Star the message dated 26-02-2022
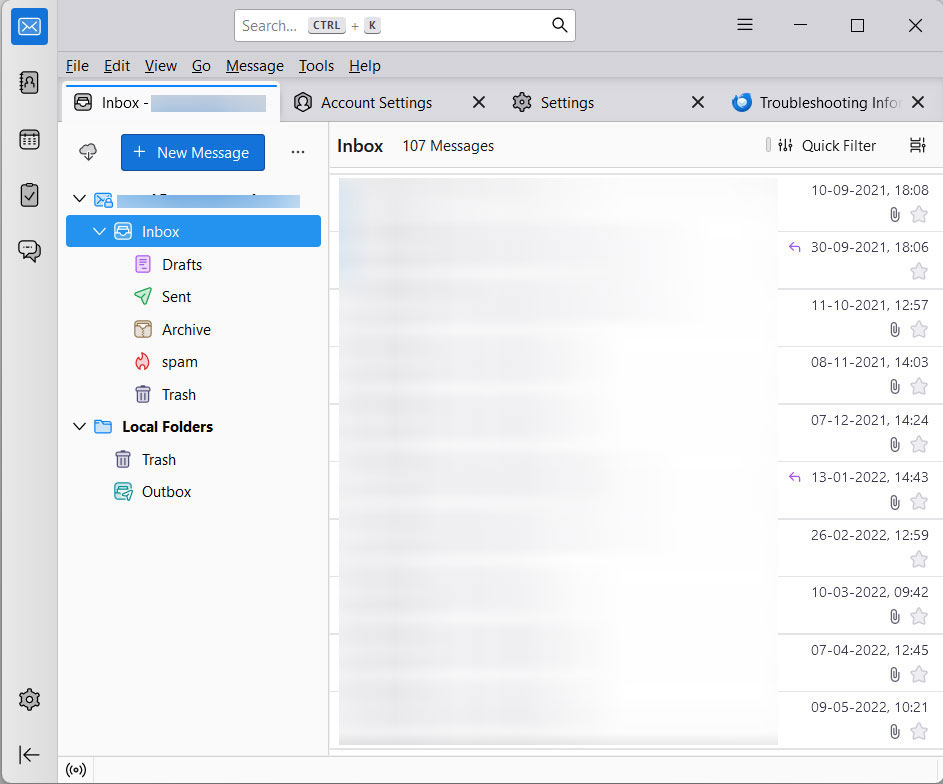The height and width of the screenshot is (784, 943). pyautogui.click(x=919, y=559)
